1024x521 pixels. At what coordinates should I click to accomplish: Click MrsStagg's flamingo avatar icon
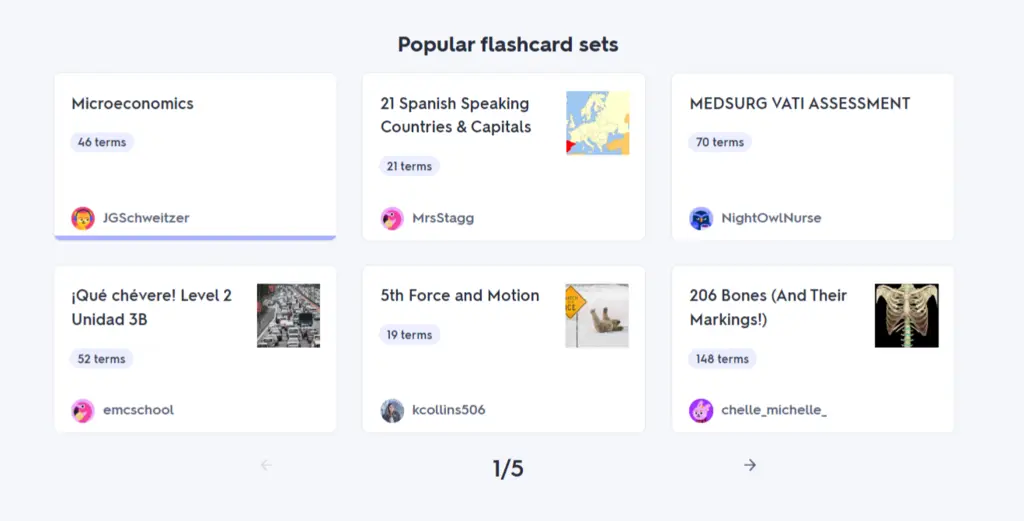[392, 218]
